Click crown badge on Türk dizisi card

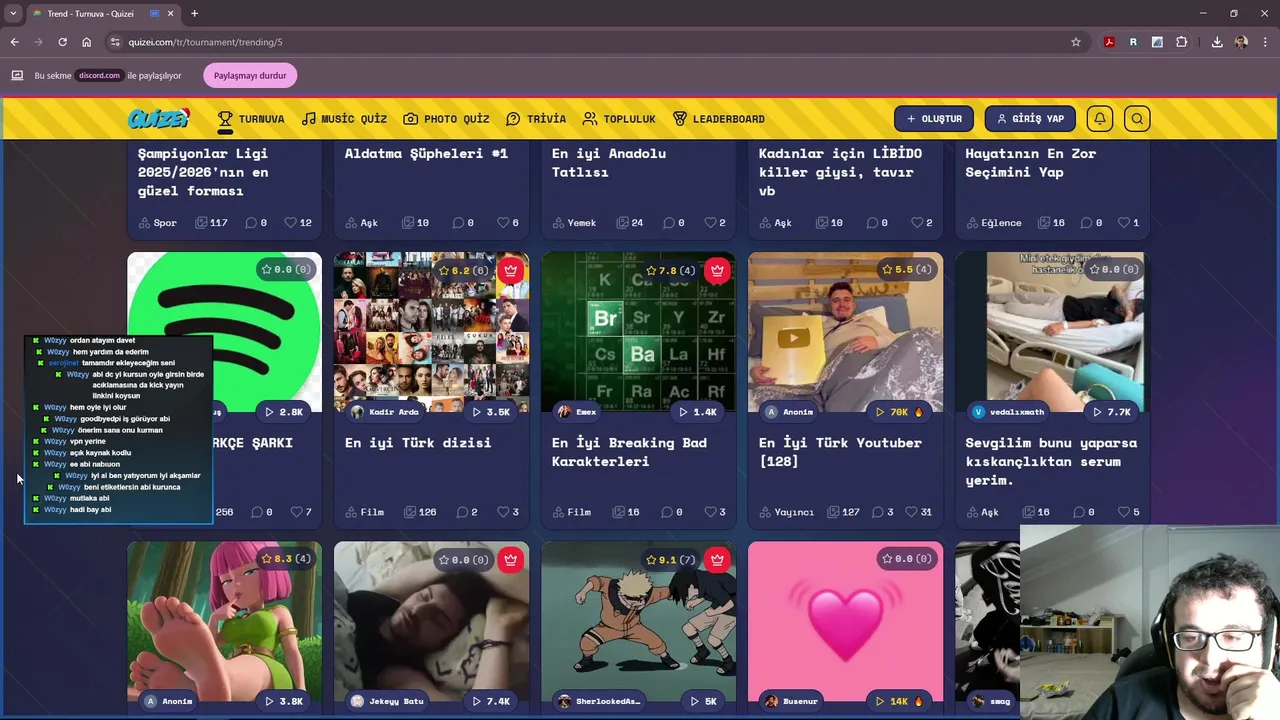pyautogui.click(x=511, y=270)
